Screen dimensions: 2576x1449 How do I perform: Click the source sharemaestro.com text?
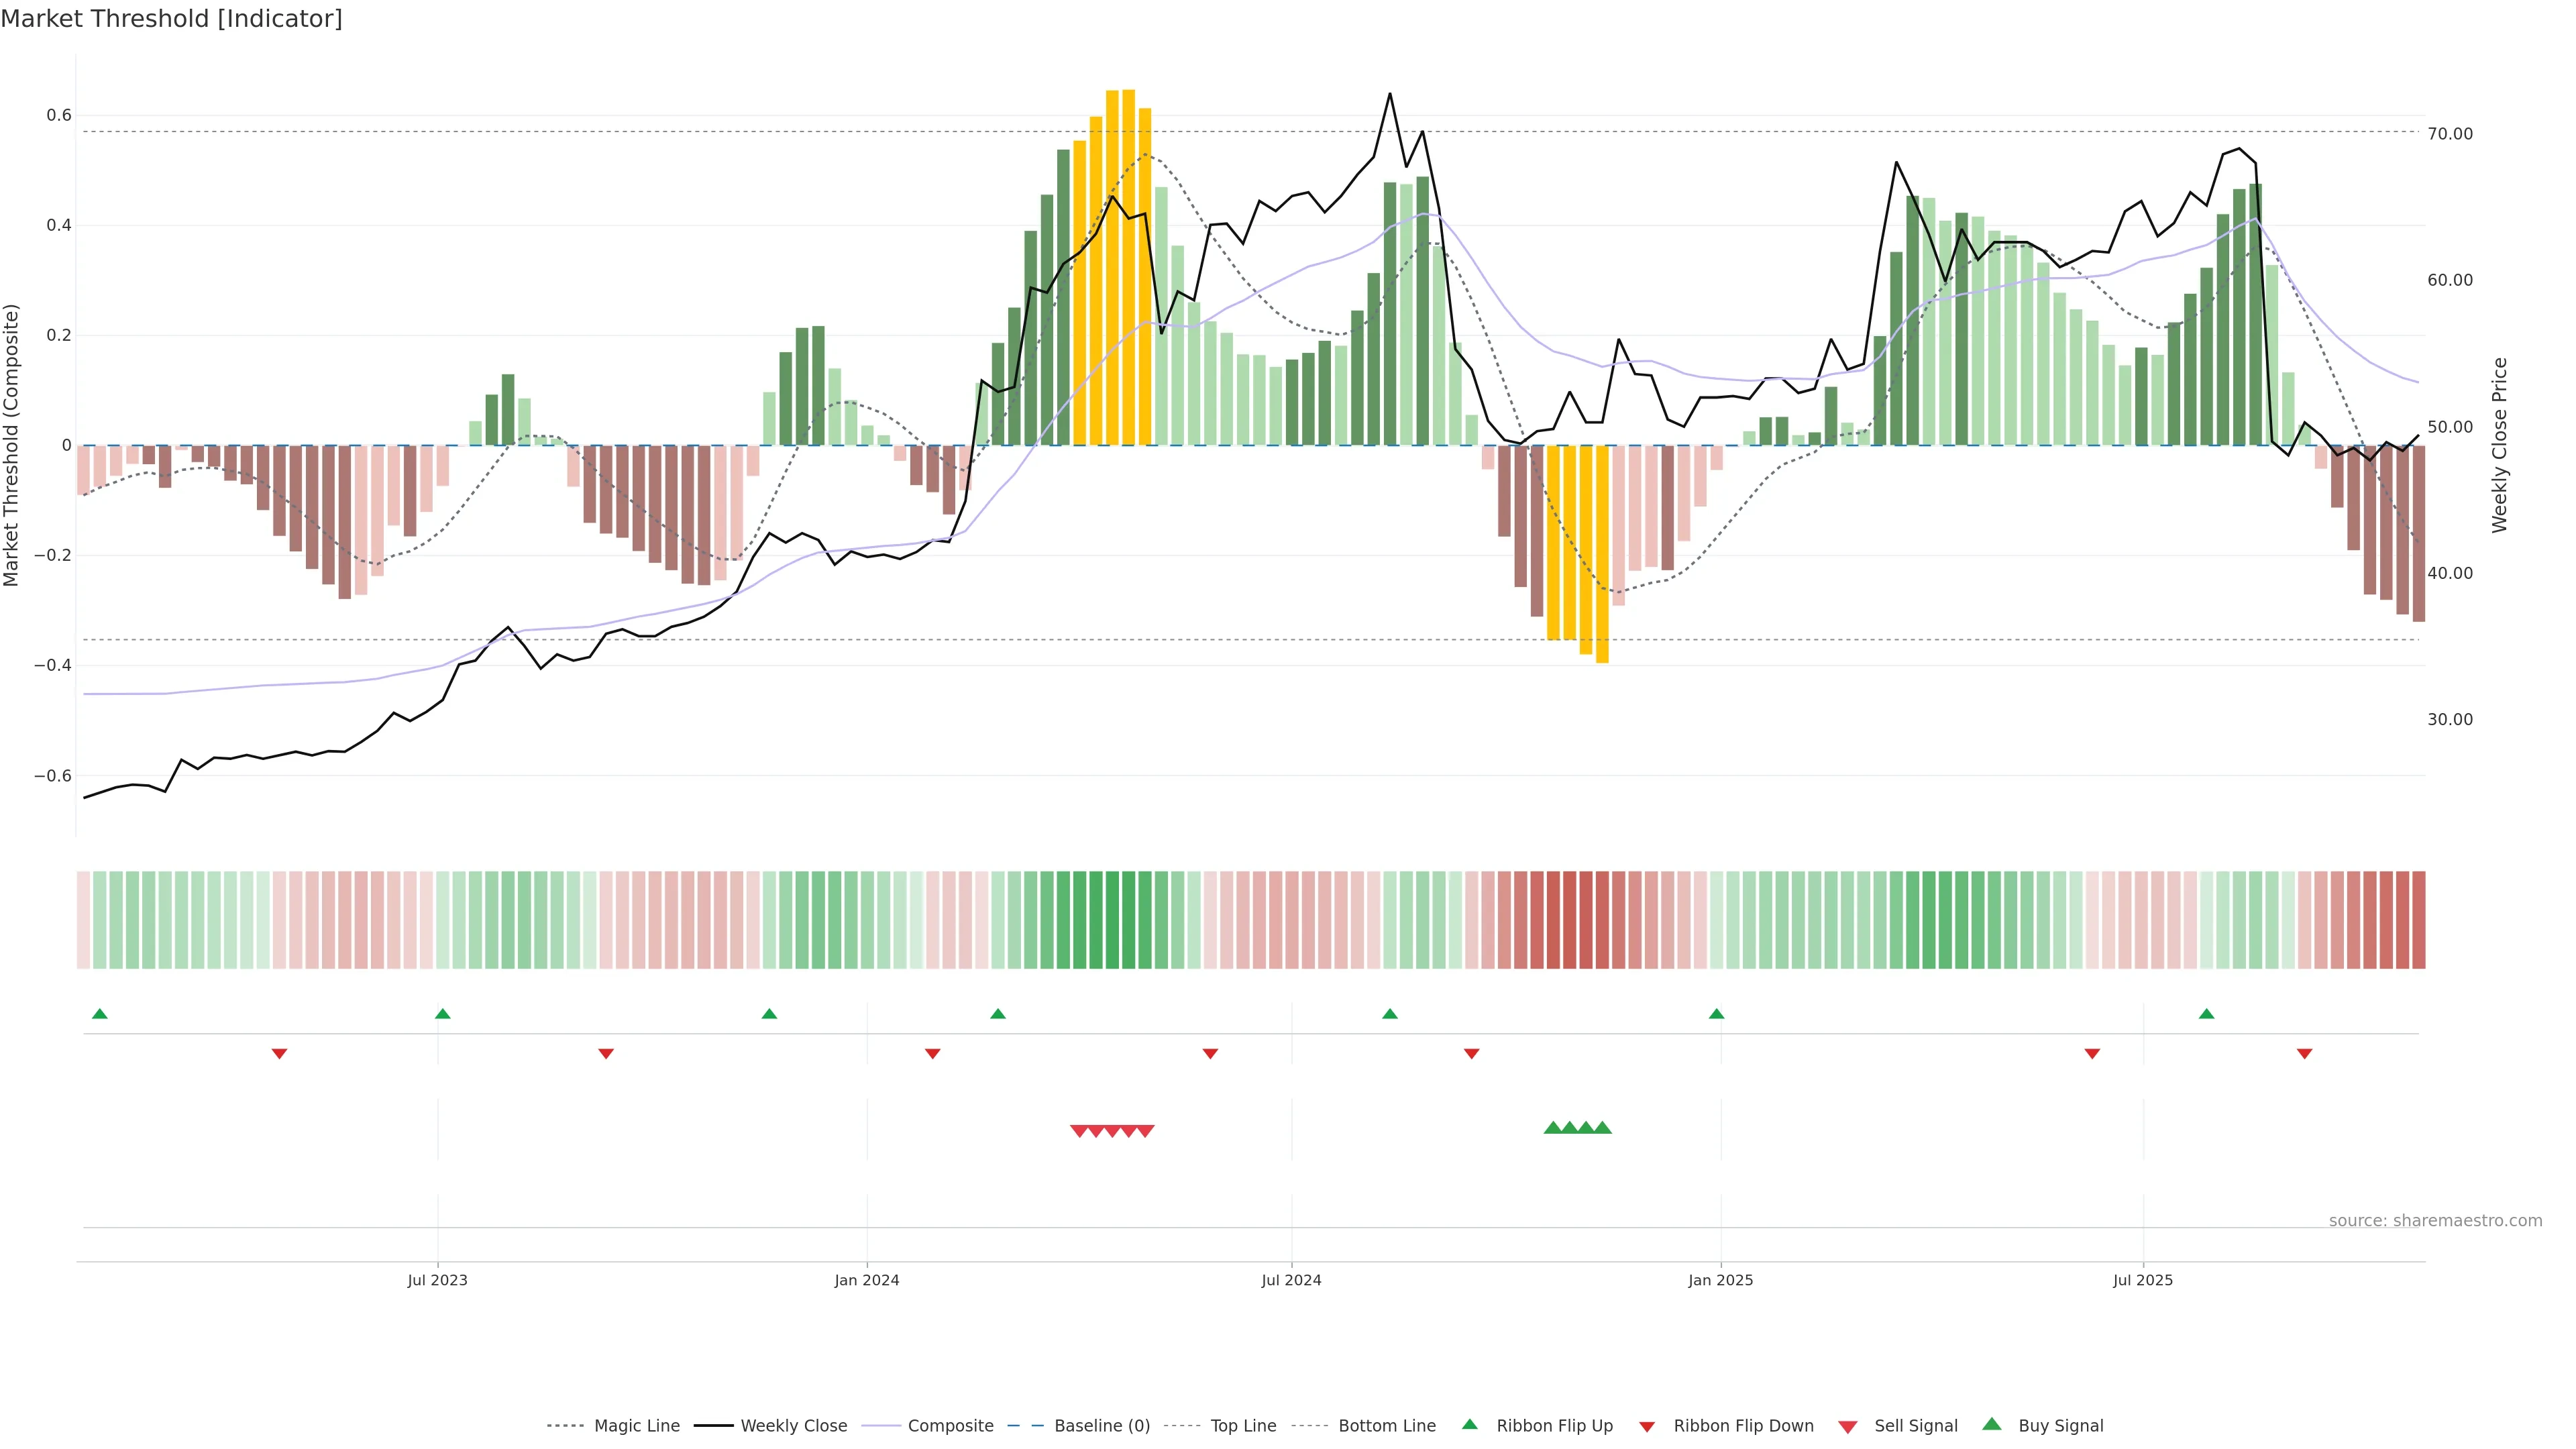pyautogui.click(x=2435, y=1221)
